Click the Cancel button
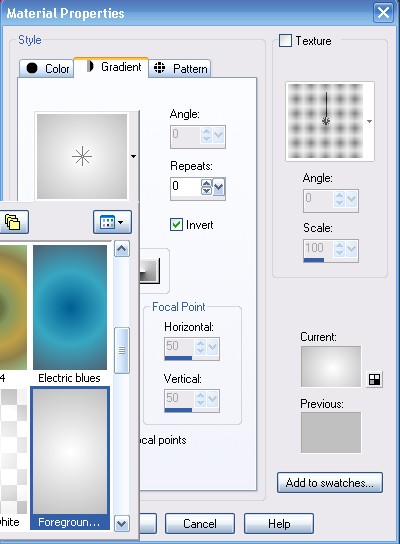The height and width of the screenshot is (544, 400). pos(200,524)
